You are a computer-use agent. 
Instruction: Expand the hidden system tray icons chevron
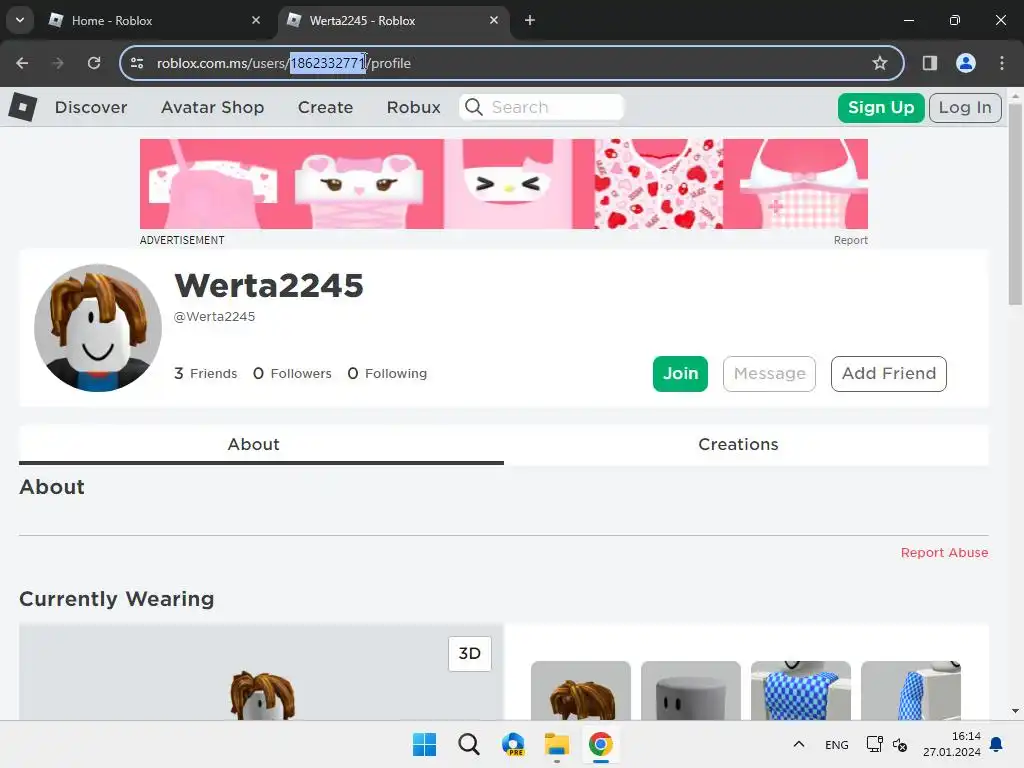point(798,744)
